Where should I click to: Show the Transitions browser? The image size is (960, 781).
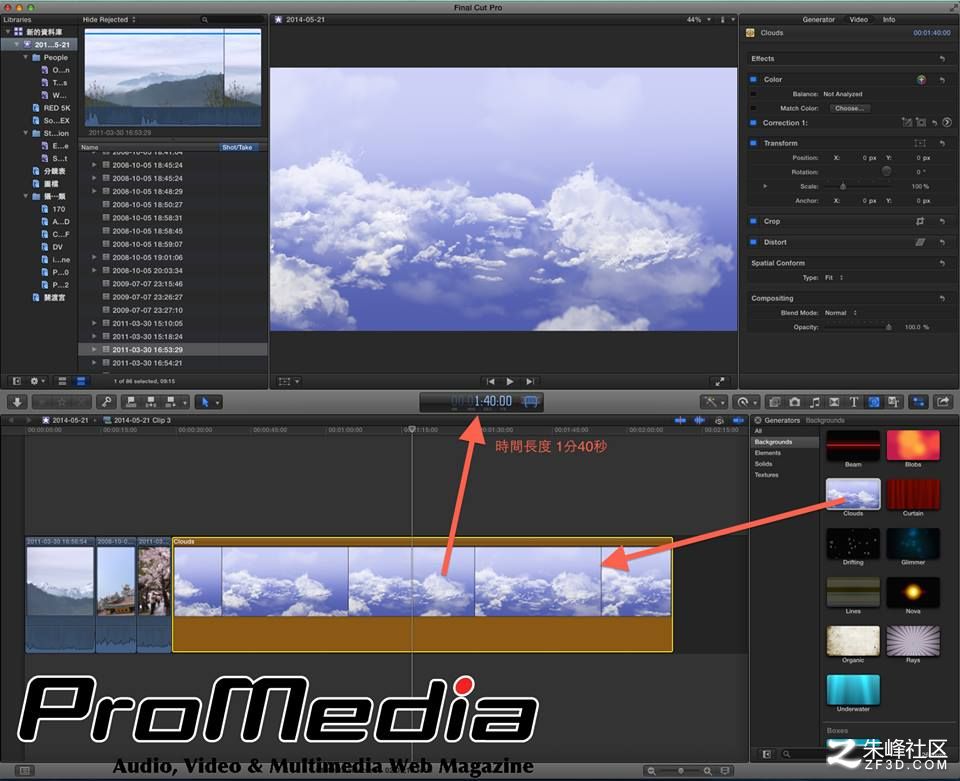tap(834, 402)
